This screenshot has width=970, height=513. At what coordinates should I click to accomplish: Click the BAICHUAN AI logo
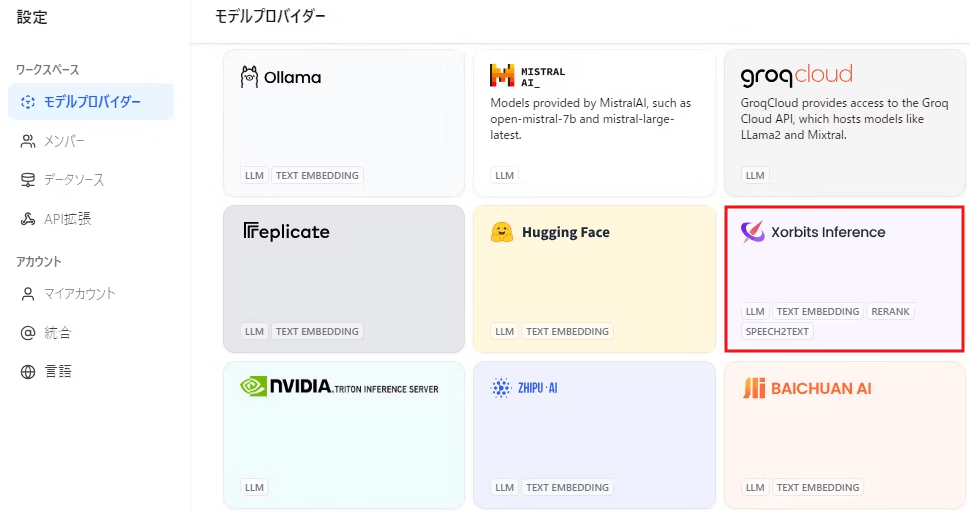(807, 389)
